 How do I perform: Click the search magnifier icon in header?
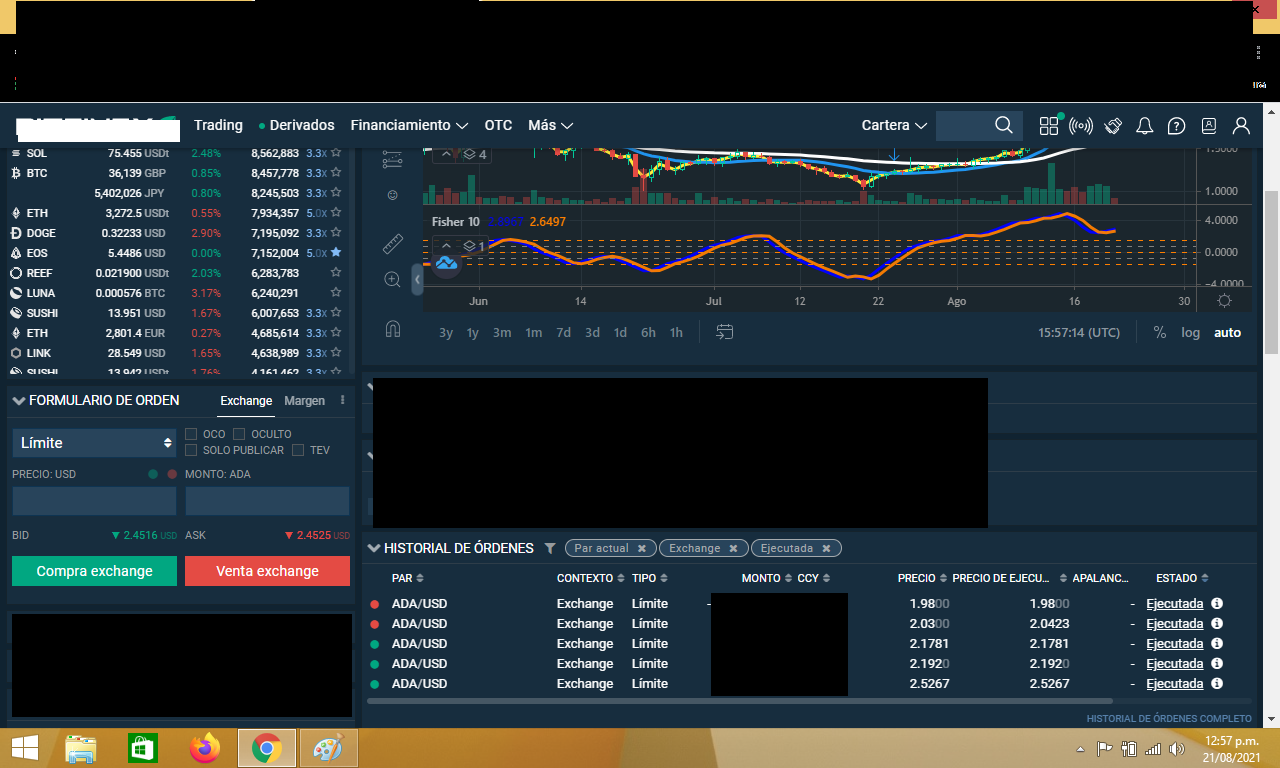pos(1004,125)
